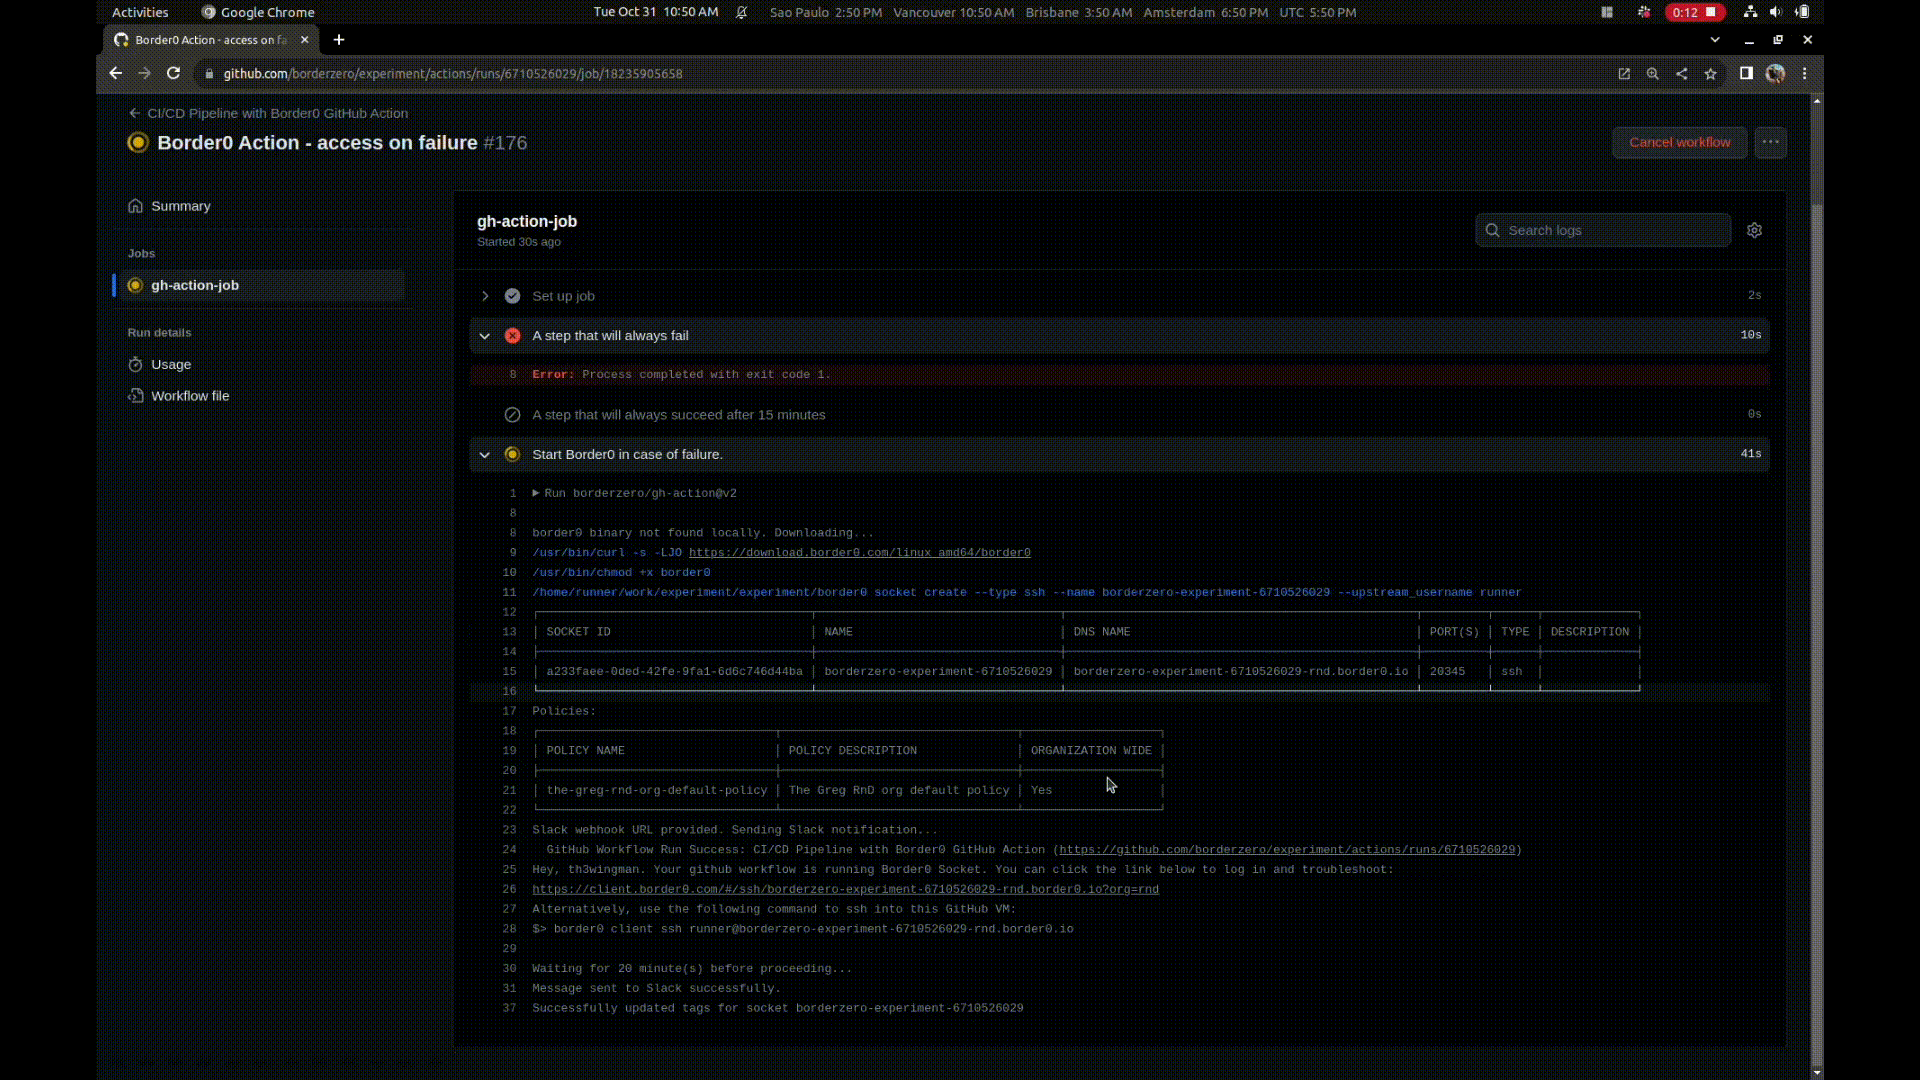Image resolution: width=1920 pixels, height=1080 pixels.
Task: Collapse 'A step that will always fail'
Action: click(x=485, y=336)
